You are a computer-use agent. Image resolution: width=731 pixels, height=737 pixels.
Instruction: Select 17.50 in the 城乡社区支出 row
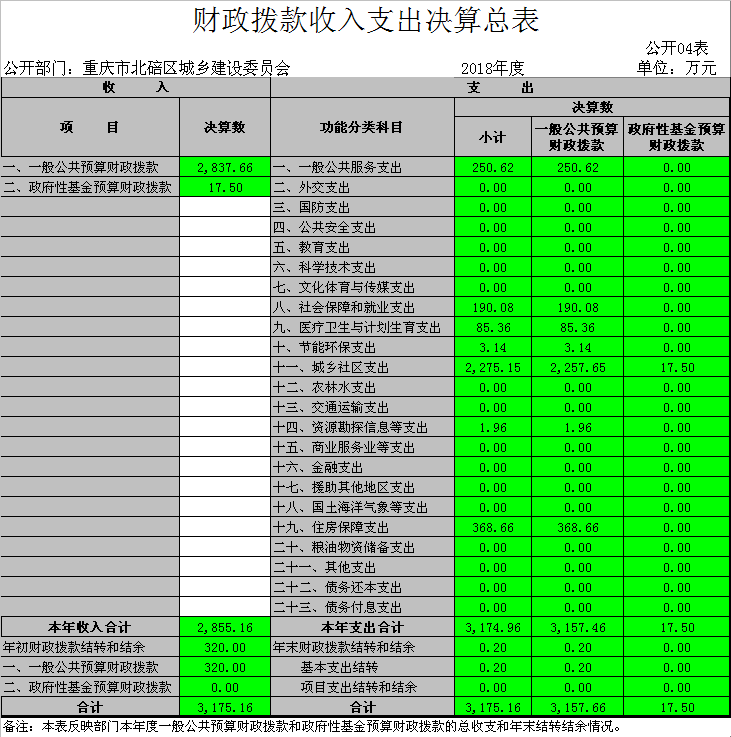[676, 367]
